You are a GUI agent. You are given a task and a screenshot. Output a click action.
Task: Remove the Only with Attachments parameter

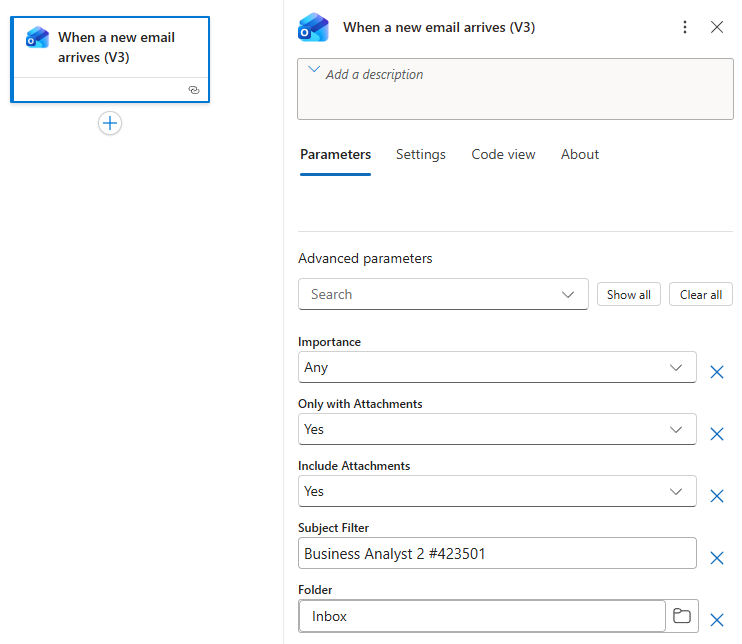(x=717, y=434)
